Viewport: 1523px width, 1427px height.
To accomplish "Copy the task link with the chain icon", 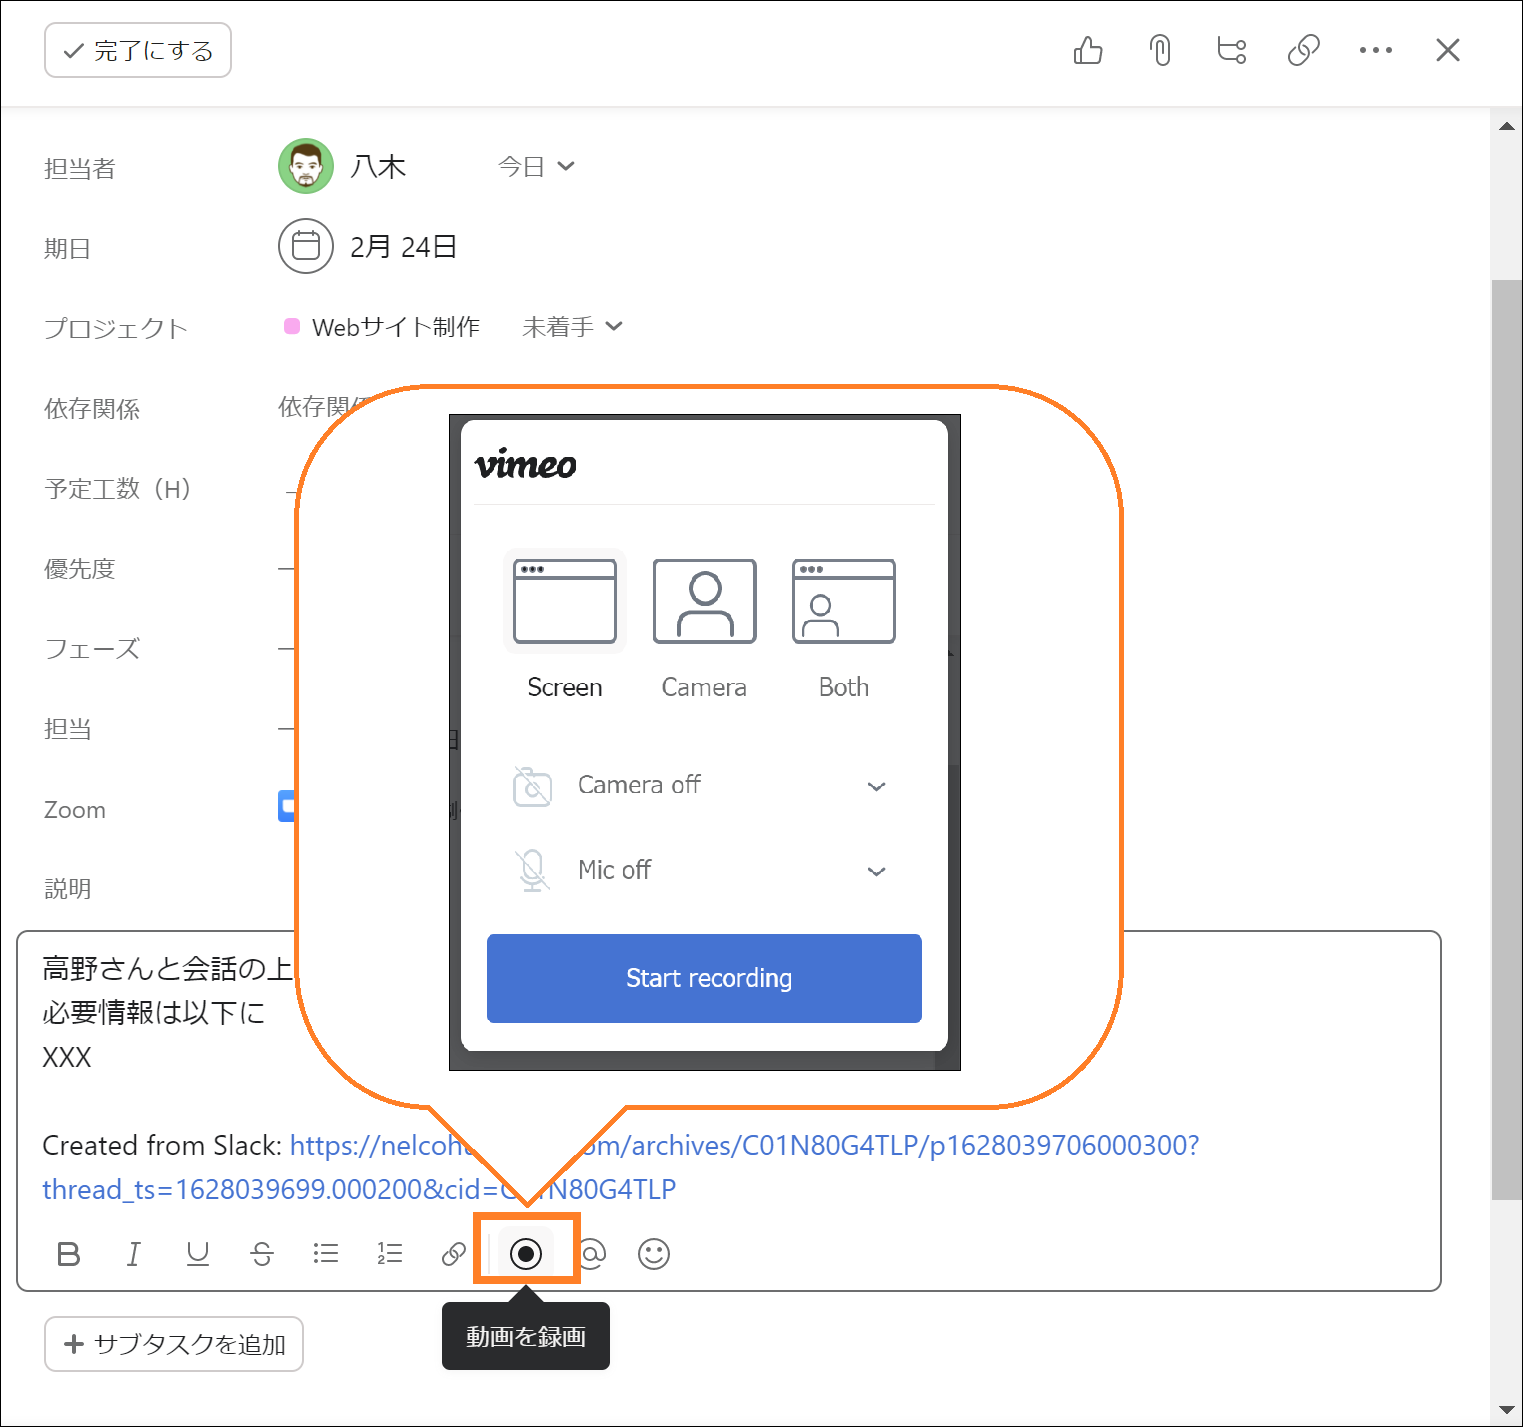I will 1304,50.
